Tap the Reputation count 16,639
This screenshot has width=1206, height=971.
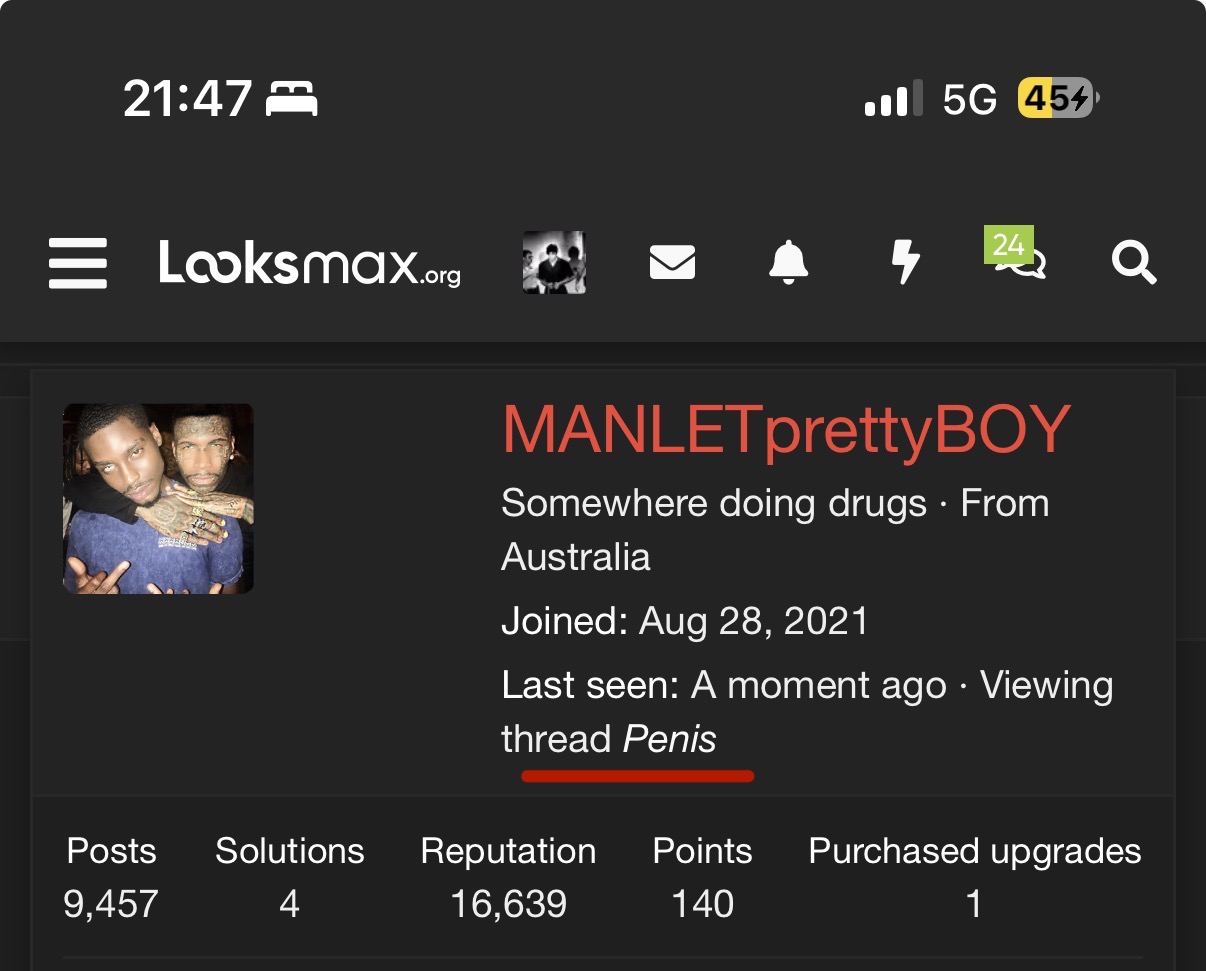pyautogui.click(x=508, y=904)
